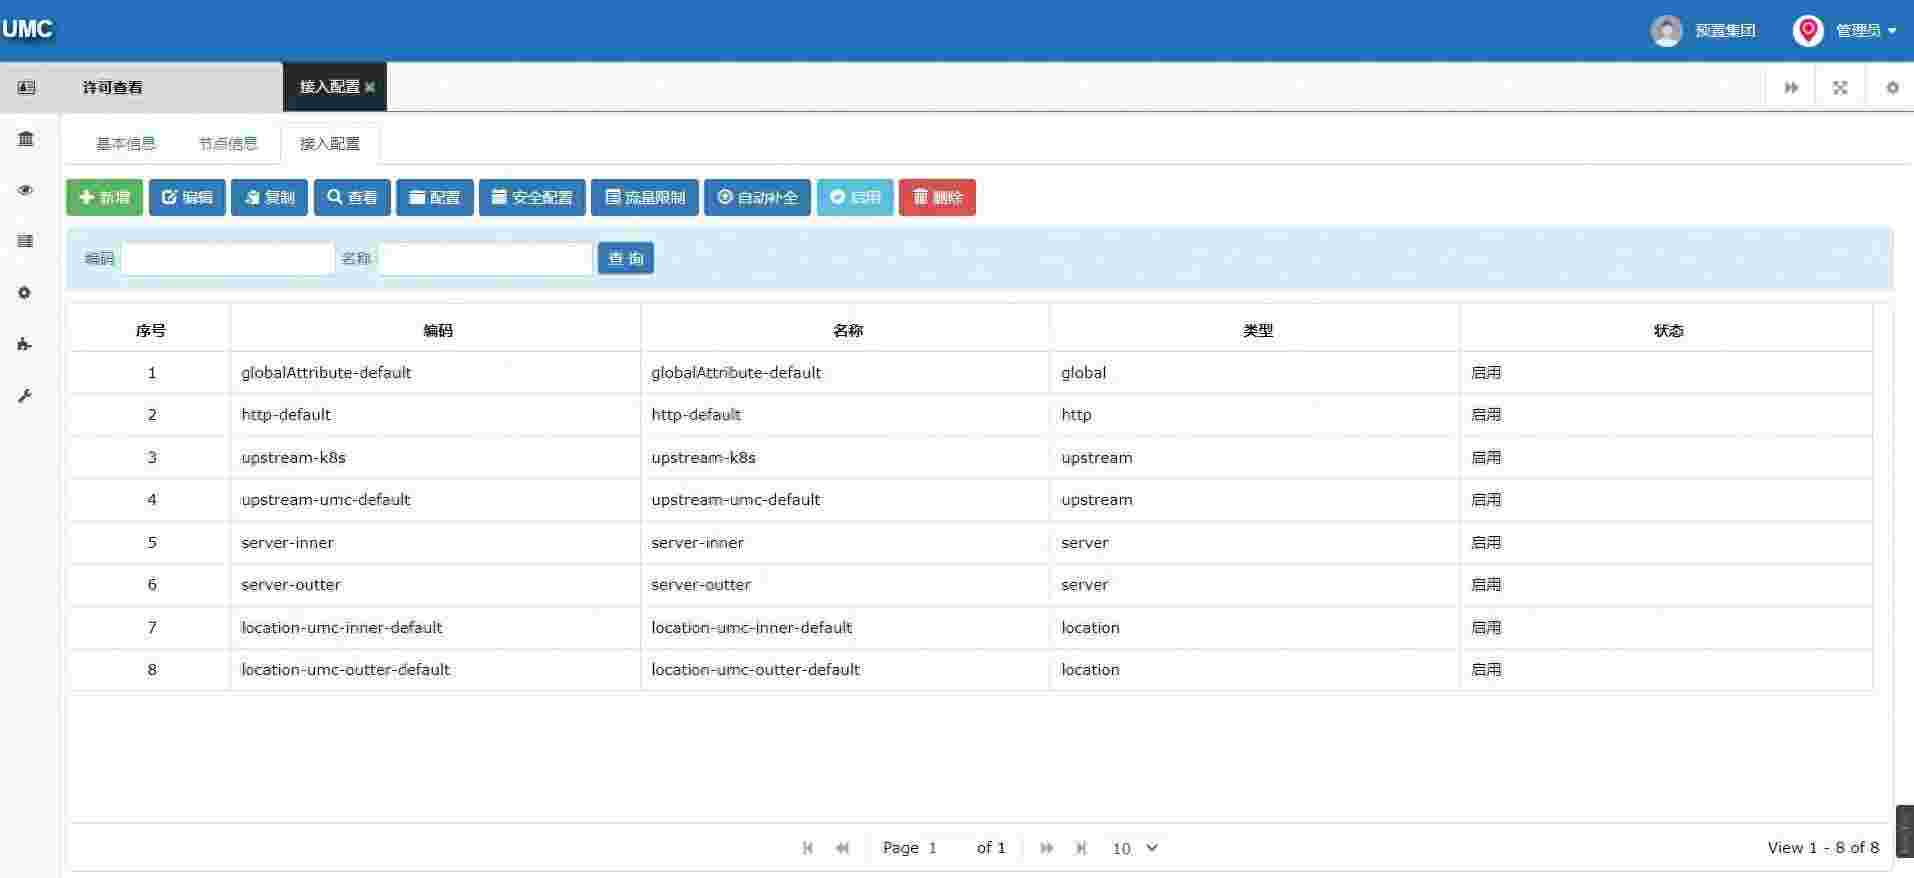Click the red 删除 delete button
Image resolution: width=1914 pixels, height=878 pixels.
pyautogui.click(x=937, y=197)
